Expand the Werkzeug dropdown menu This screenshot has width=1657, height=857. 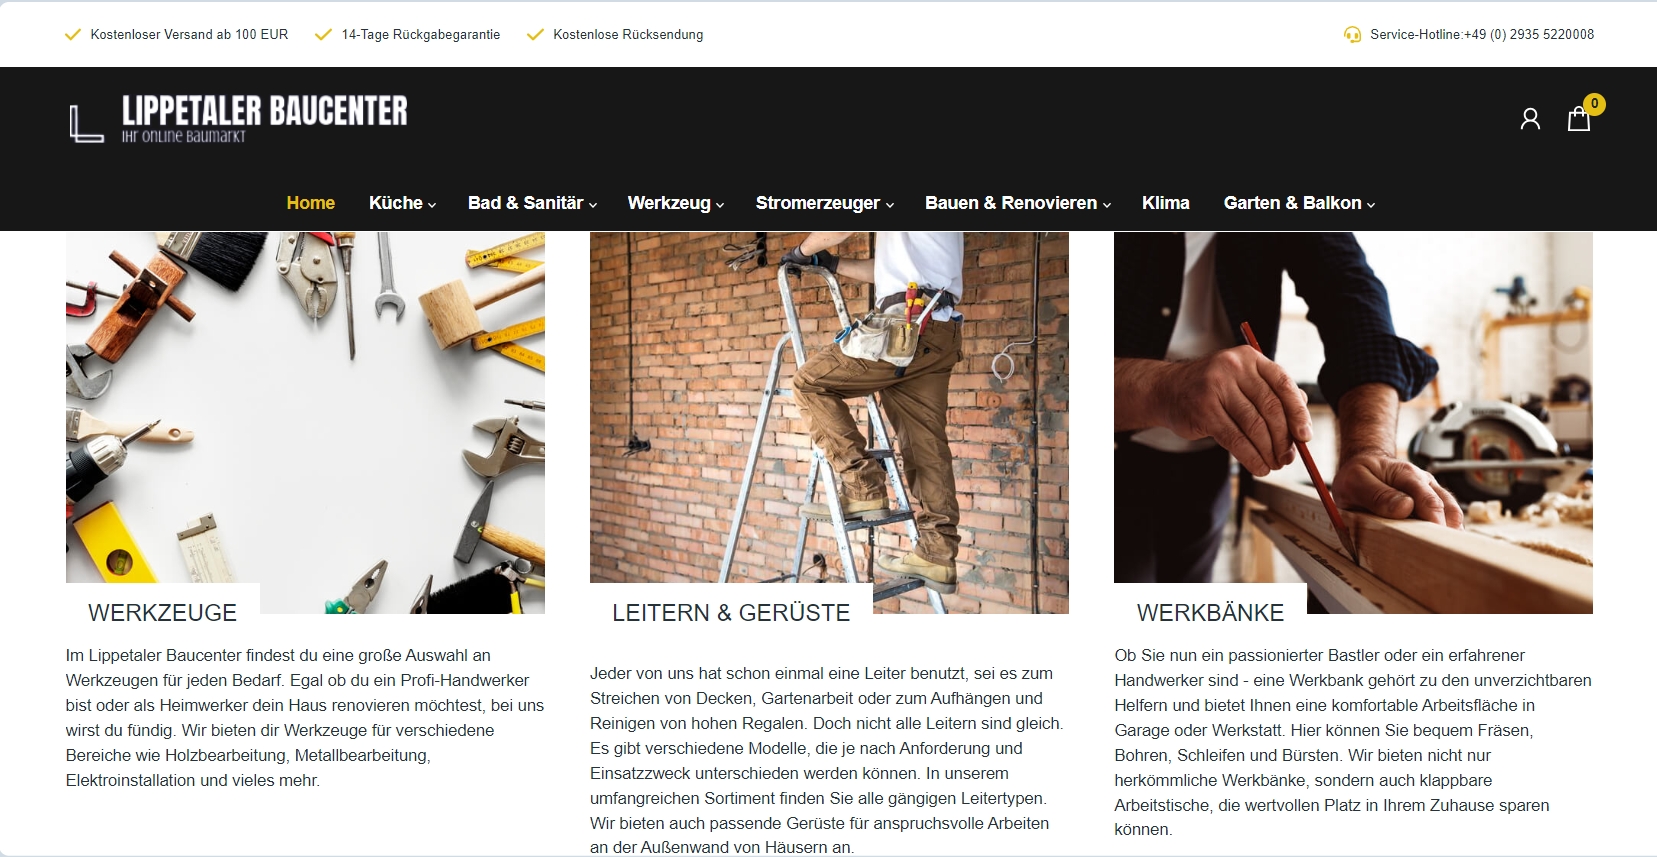coord(675,203)
